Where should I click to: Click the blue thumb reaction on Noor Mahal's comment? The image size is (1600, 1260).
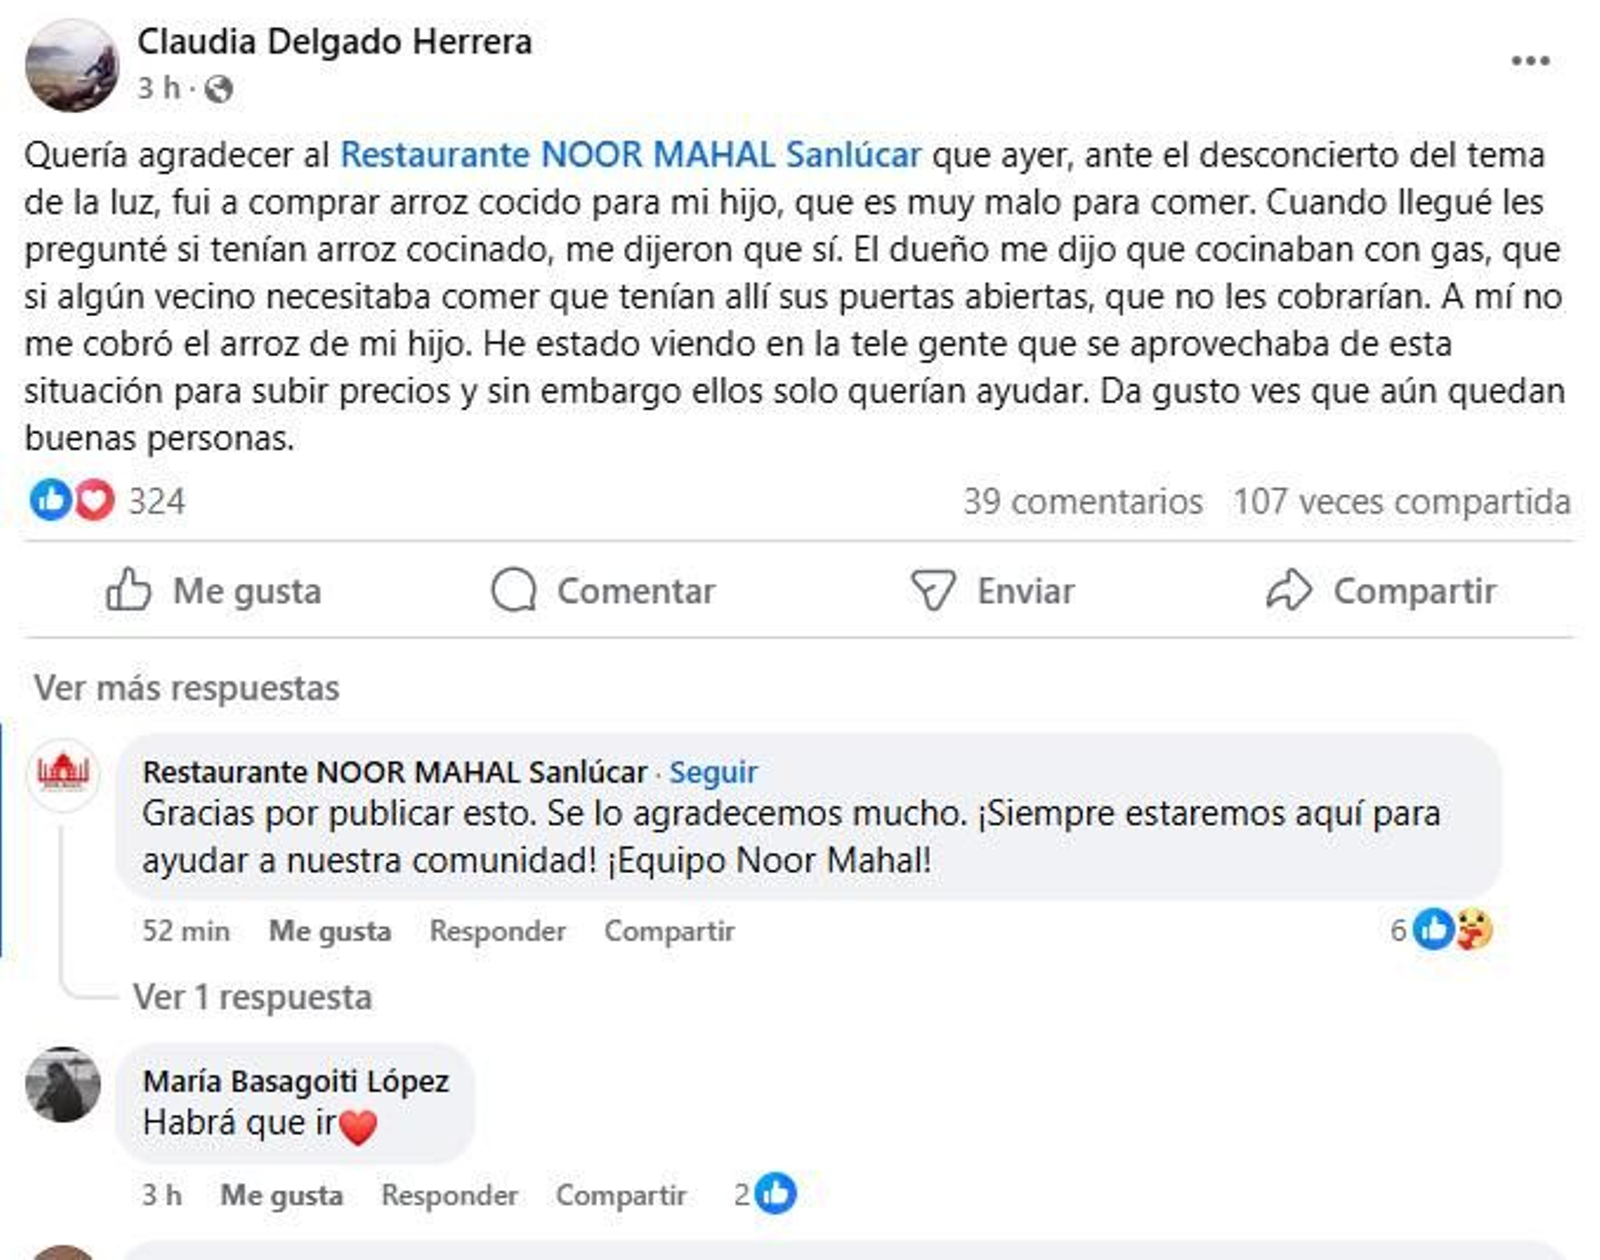click(1435, 930)
